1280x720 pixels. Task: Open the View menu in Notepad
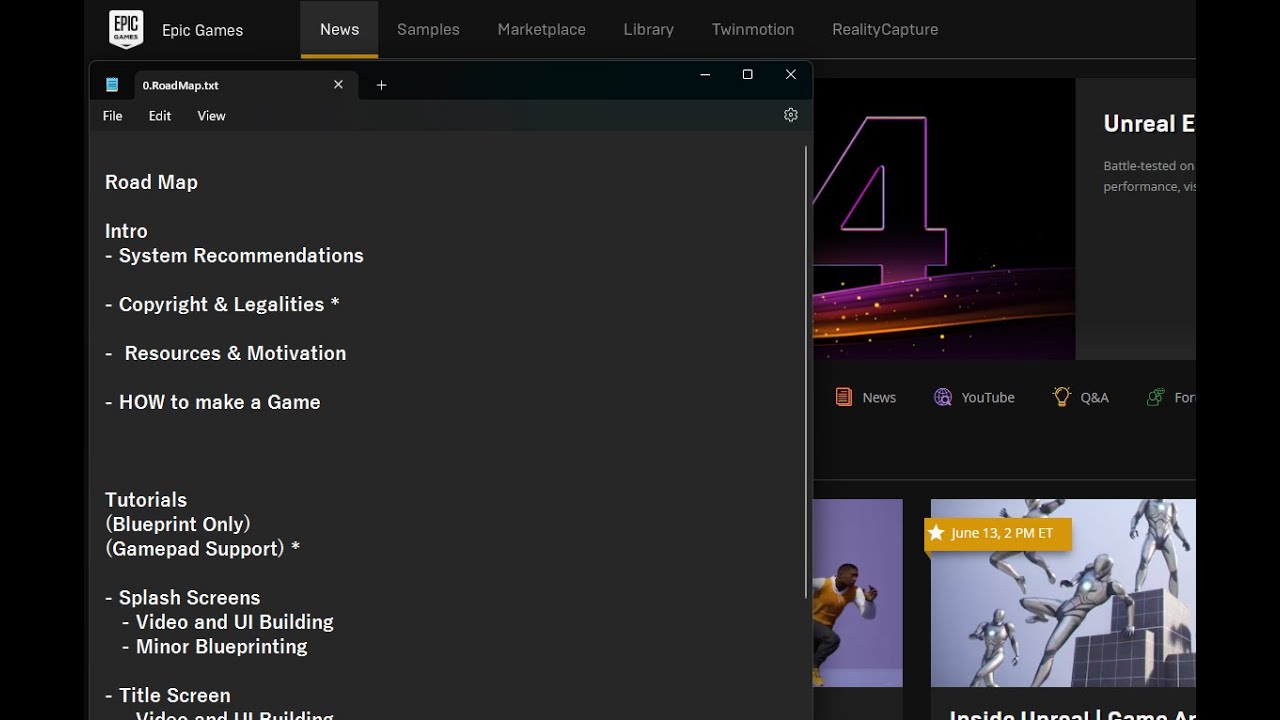click(211, 116)
